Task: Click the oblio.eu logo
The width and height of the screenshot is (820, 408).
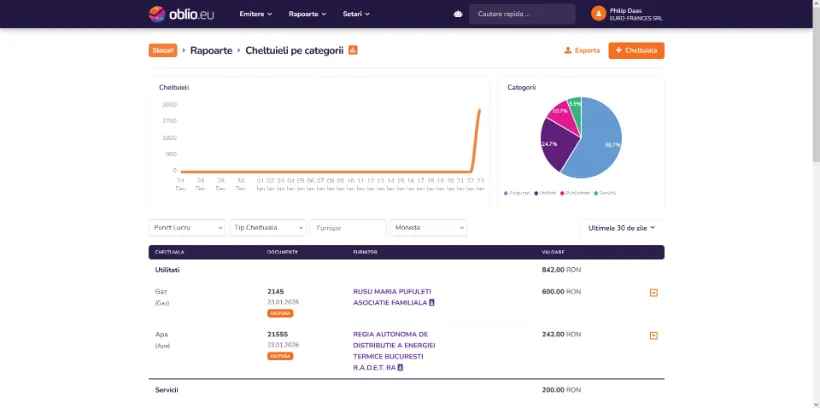Action: pyautogui.click(x=184, y=14)
